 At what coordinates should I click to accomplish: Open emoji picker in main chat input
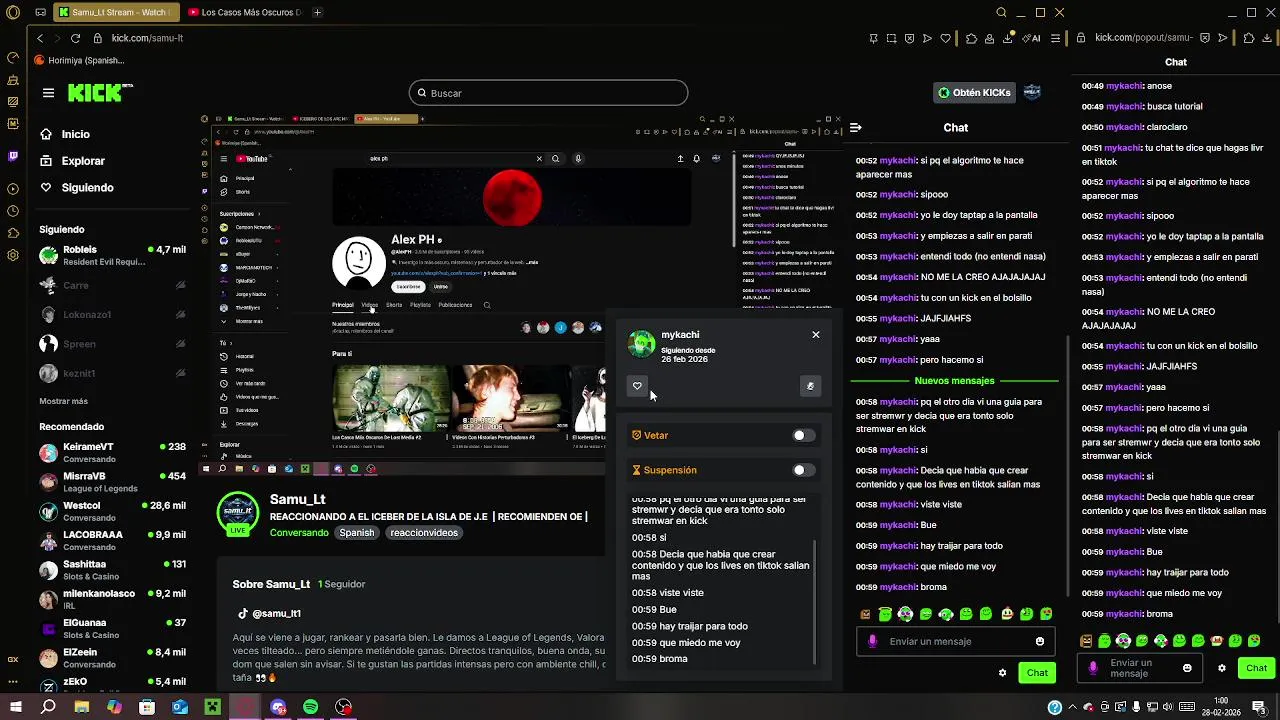tap(1040, 642)
